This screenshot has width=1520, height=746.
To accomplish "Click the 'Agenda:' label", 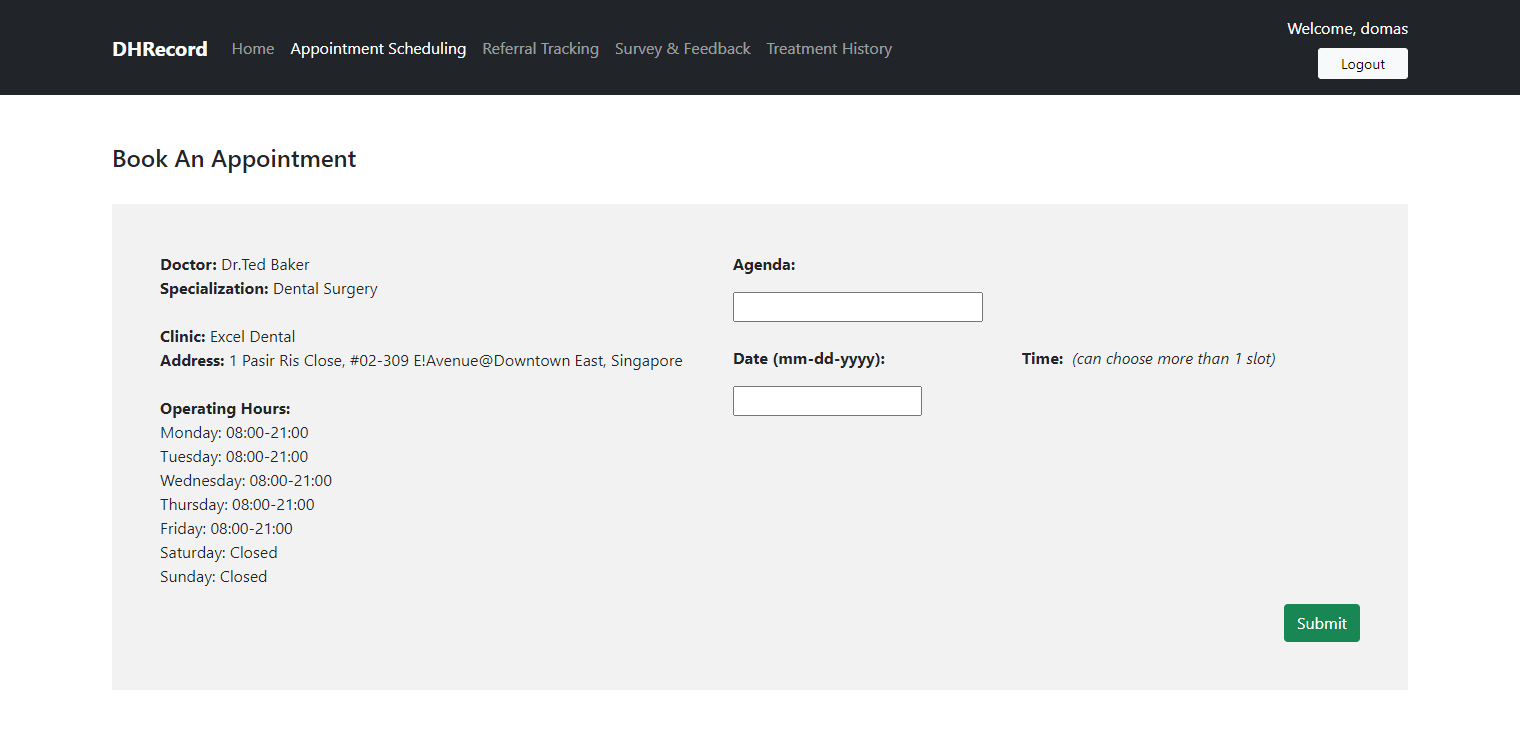I will (764, 265).
